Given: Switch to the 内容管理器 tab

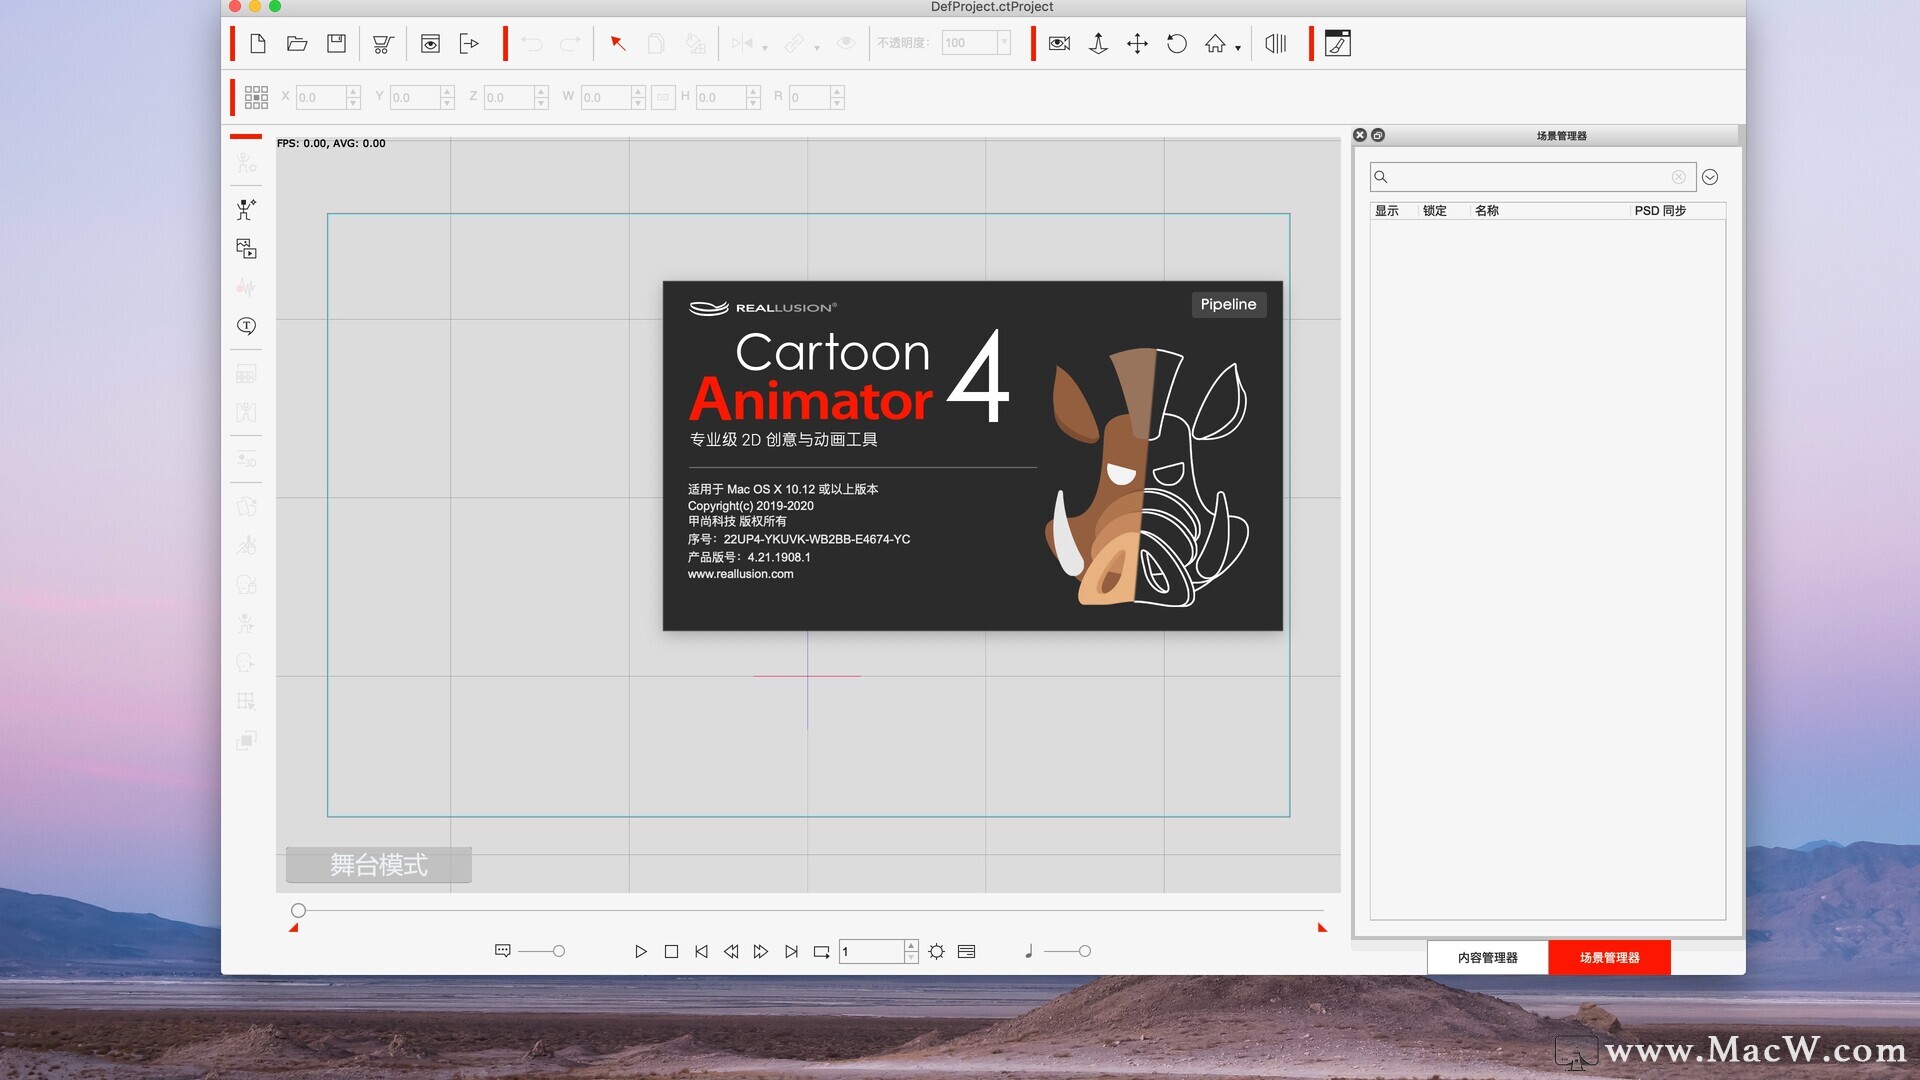Looking at the screenshot, I should pos(1487,957).
